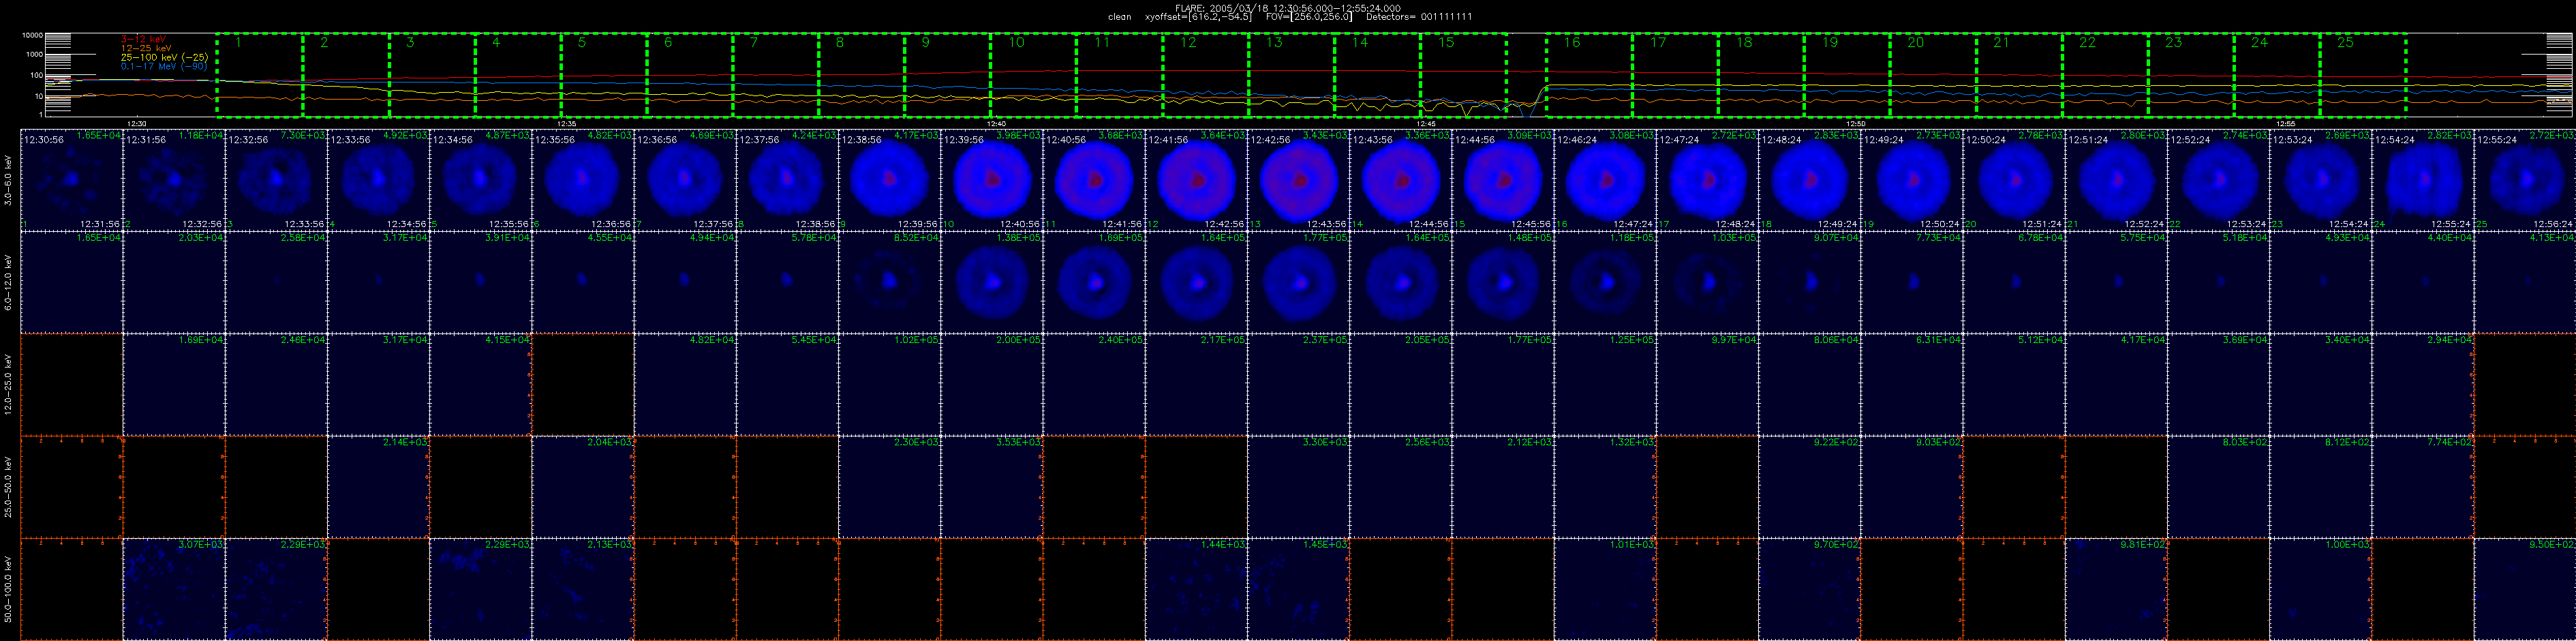Select interval box 25 on the light curve

click(2363, 75)
